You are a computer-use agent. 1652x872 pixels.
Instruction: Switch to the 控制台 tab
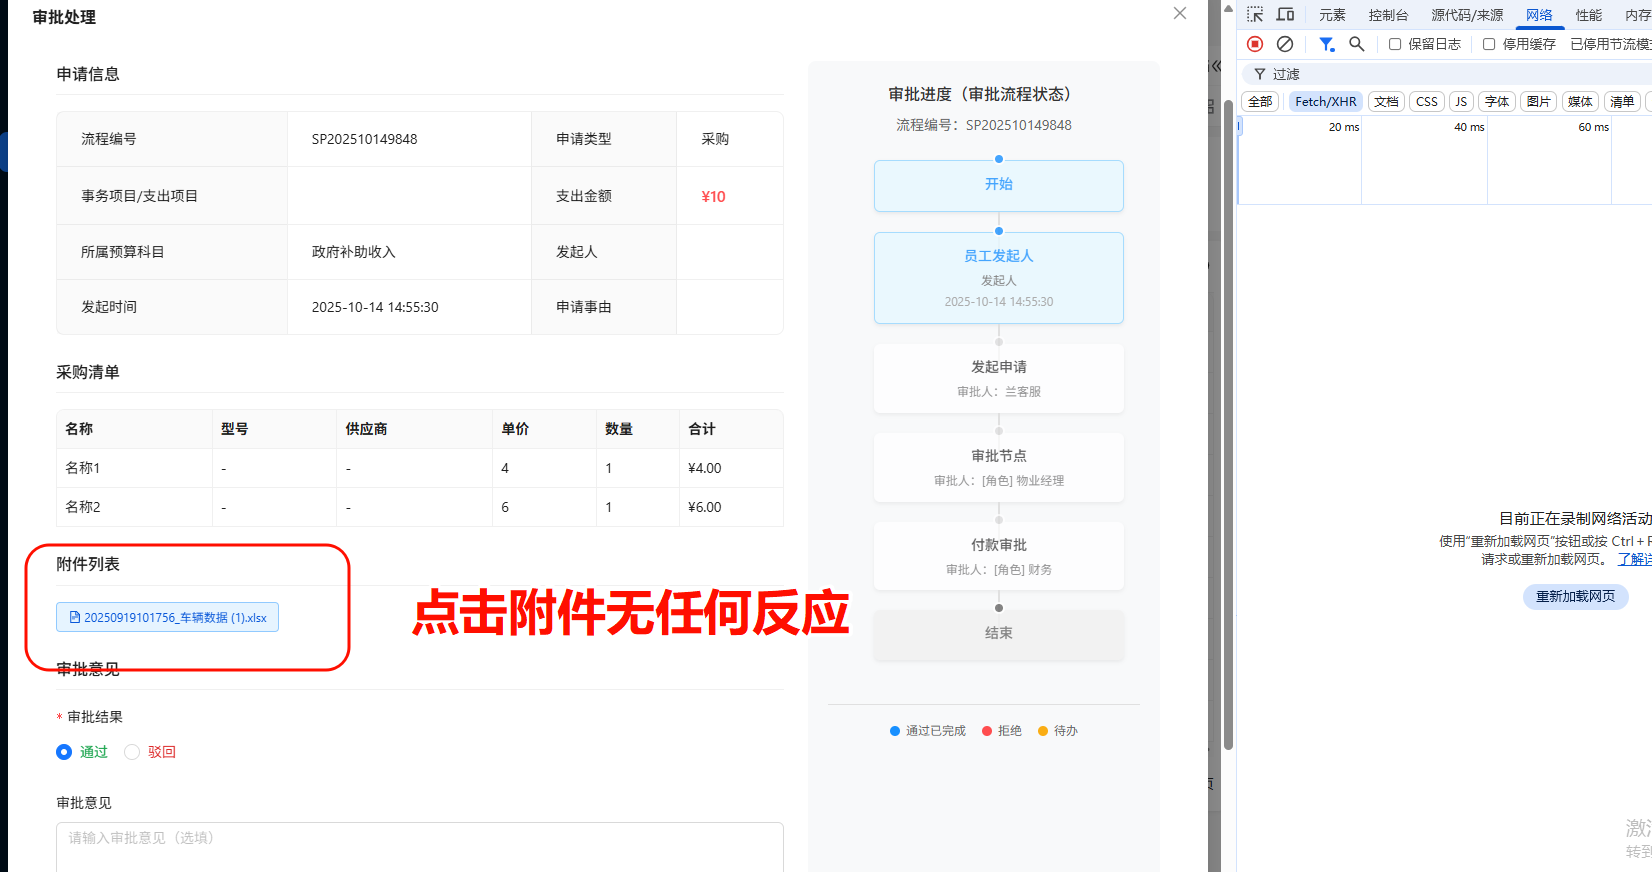click(x=1388, y=15)
